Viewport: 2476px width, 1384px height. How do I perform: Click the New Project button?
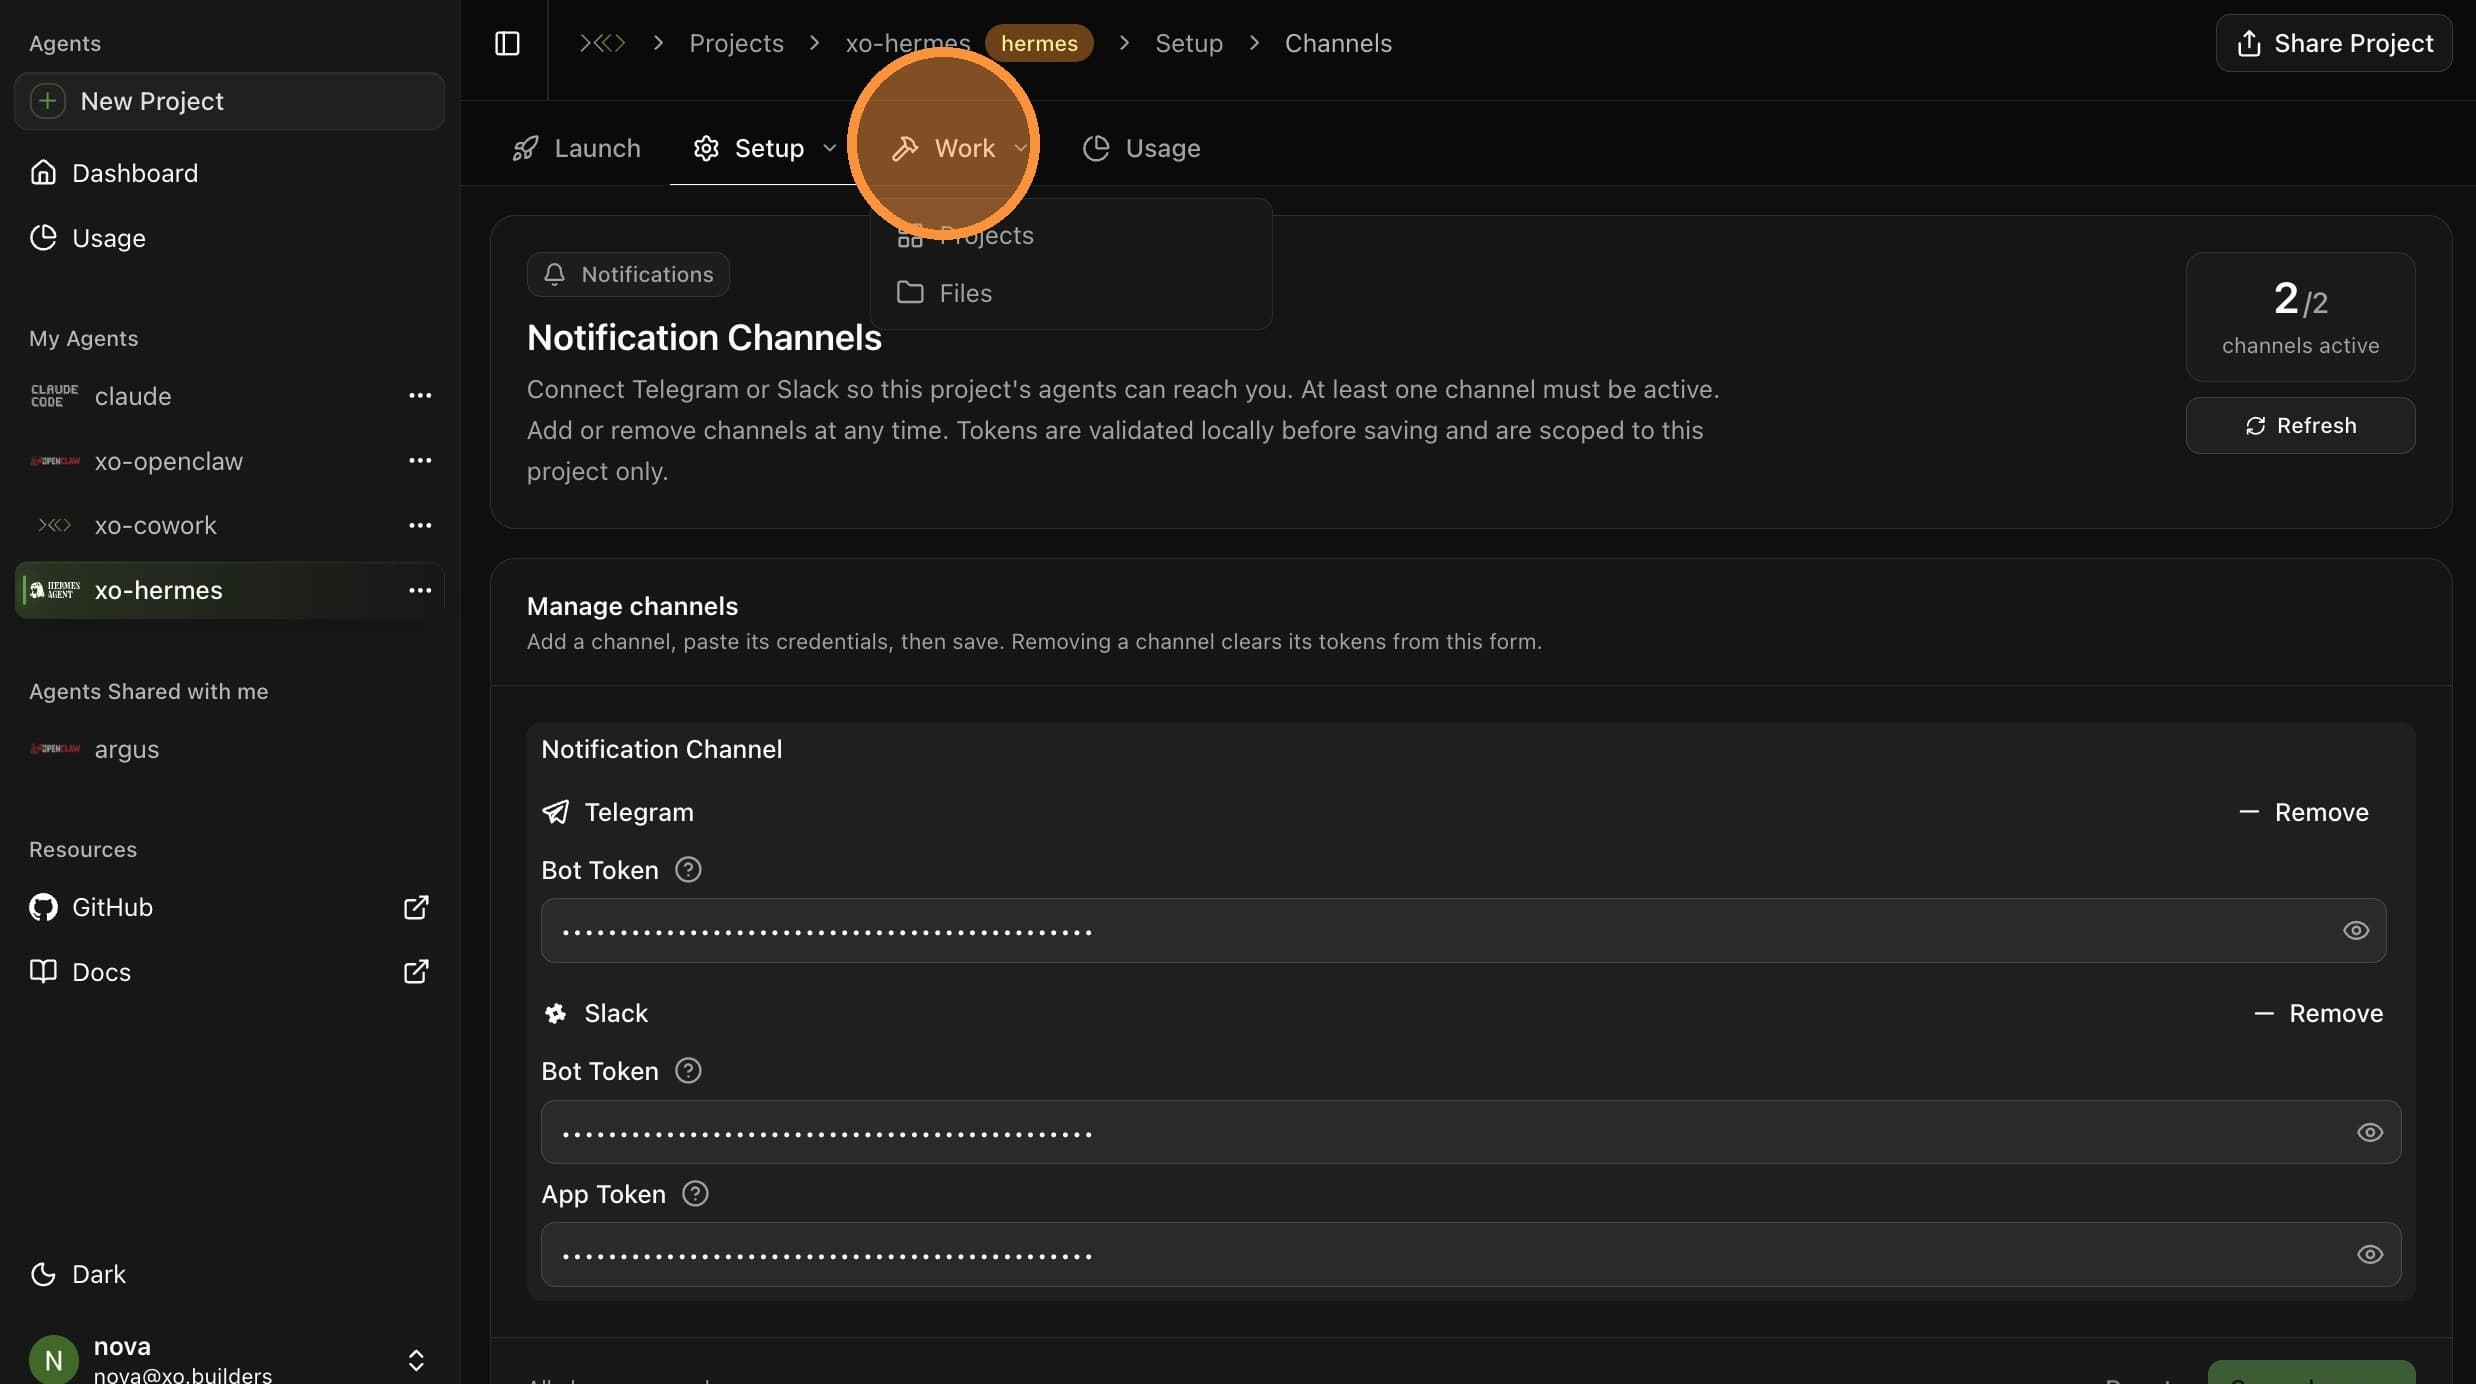(x=229, y=101)
